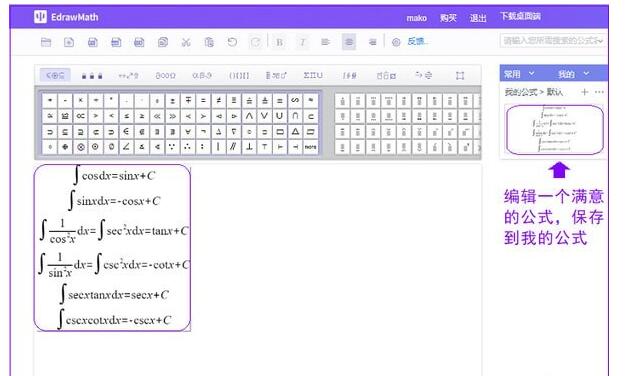Click the EdrawMath logo

coord(66,17)
